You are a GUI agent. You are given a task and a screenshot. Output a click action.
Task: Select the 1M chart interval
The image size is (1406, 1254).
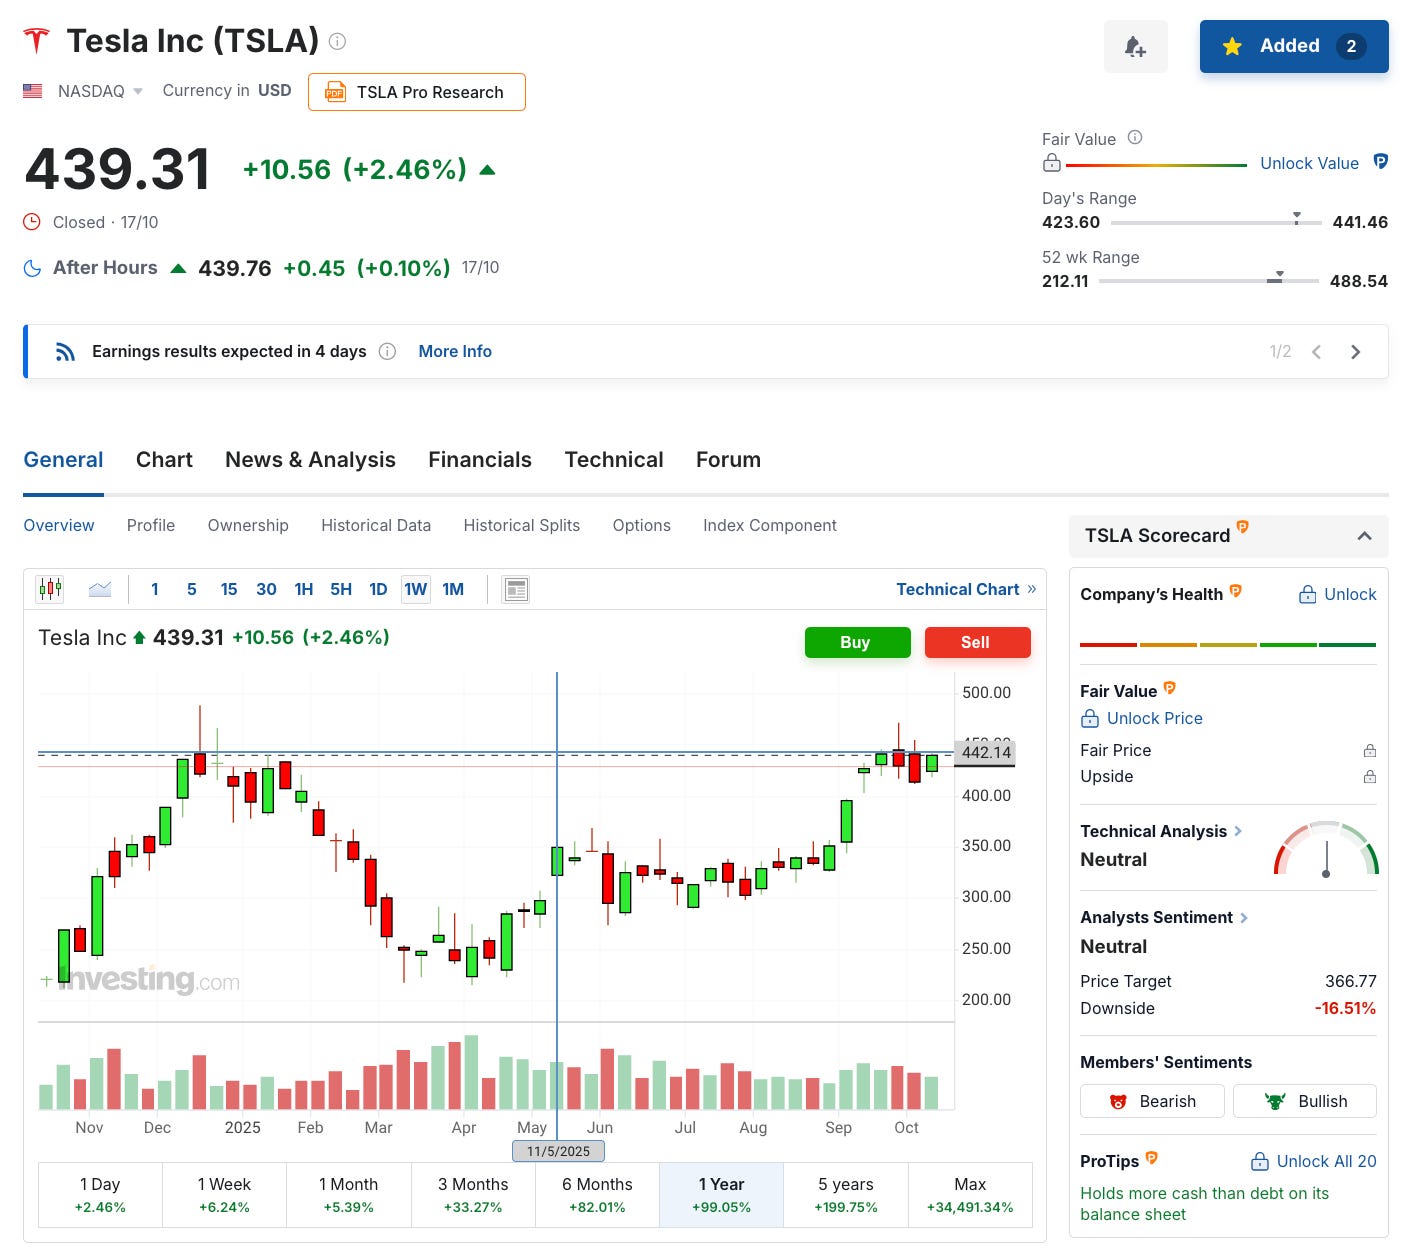pyautogui.click(x=453, y=589)
